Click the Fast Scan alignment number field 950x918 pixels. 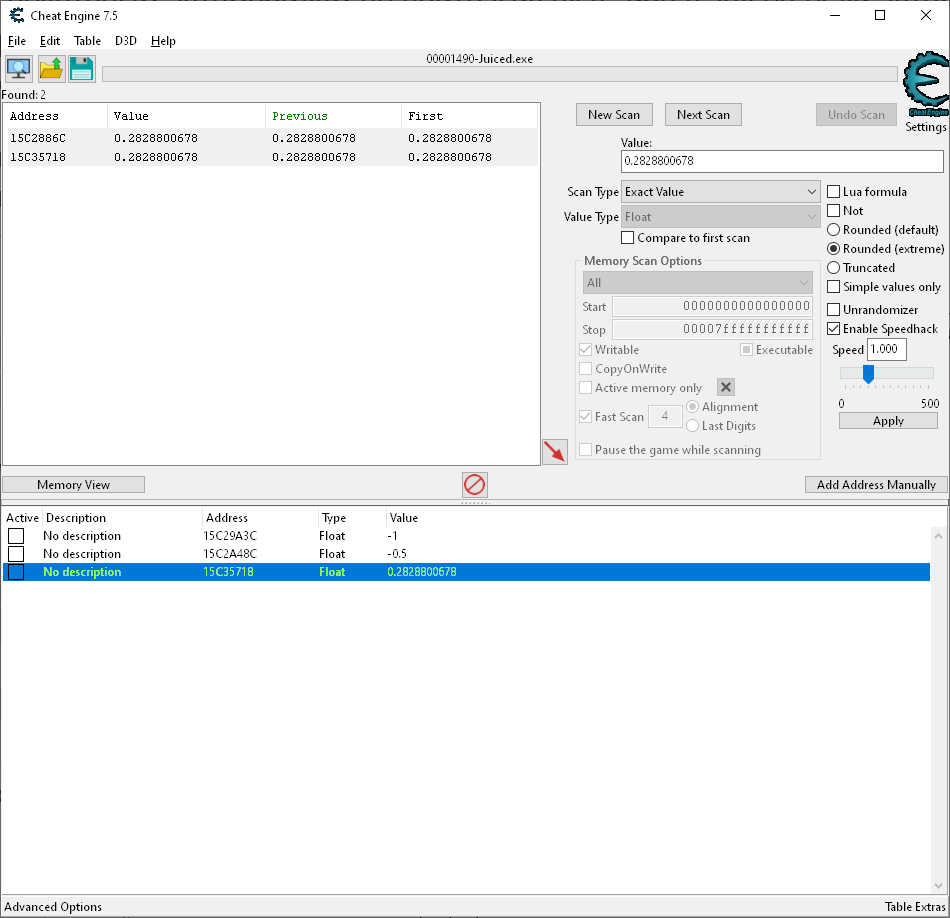click(x=665, y=416)
